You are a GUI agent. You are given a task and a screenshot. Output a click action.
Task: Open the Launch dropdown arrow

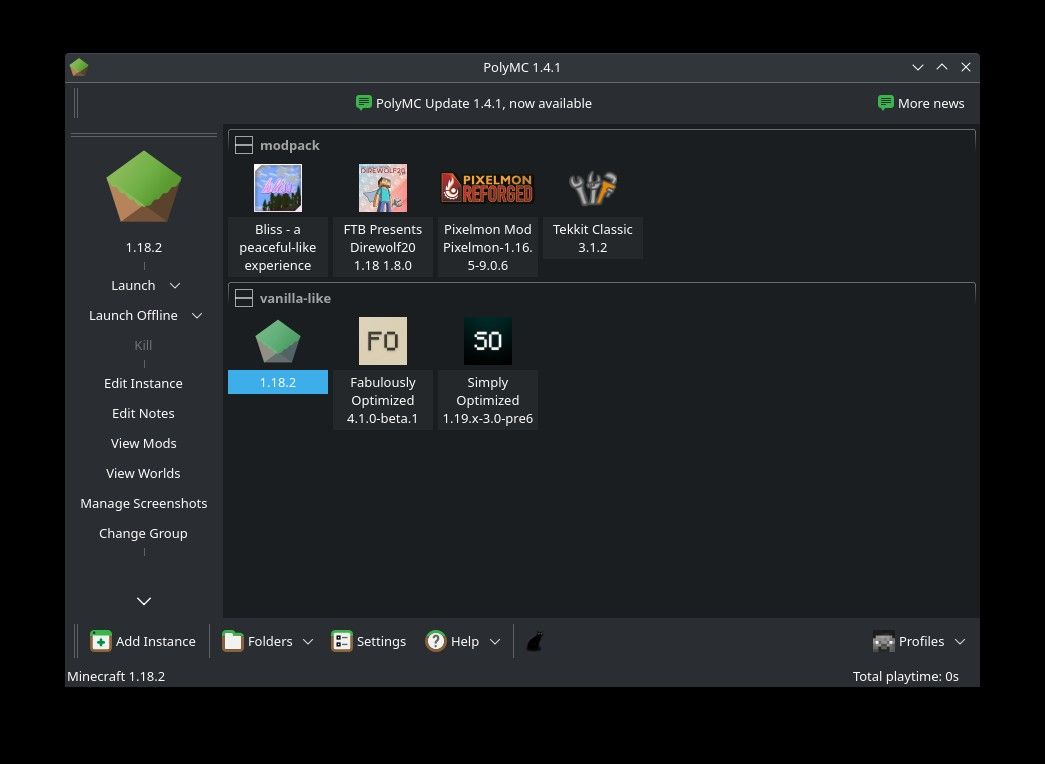tap(175, 285)
